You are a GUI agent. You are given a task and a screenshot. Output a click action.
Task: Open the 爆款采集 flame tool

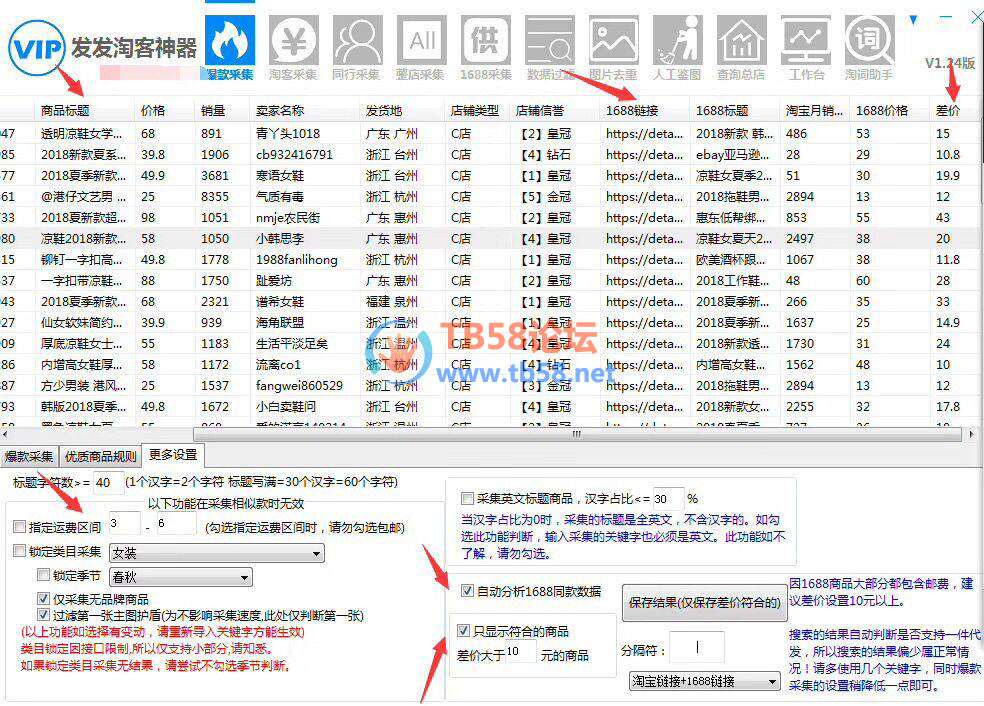(x=230, y=48)
